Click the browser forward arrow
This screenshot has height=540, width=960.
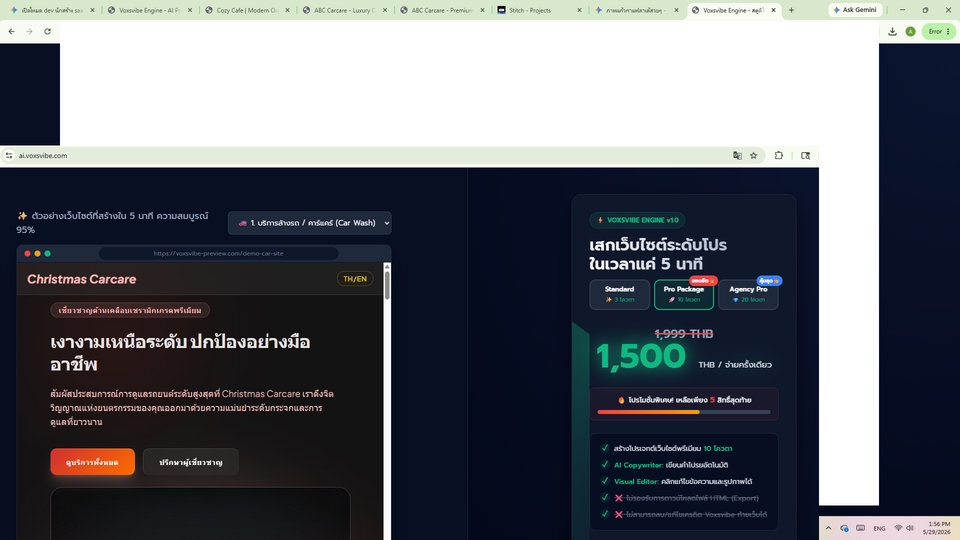(29, 31)
